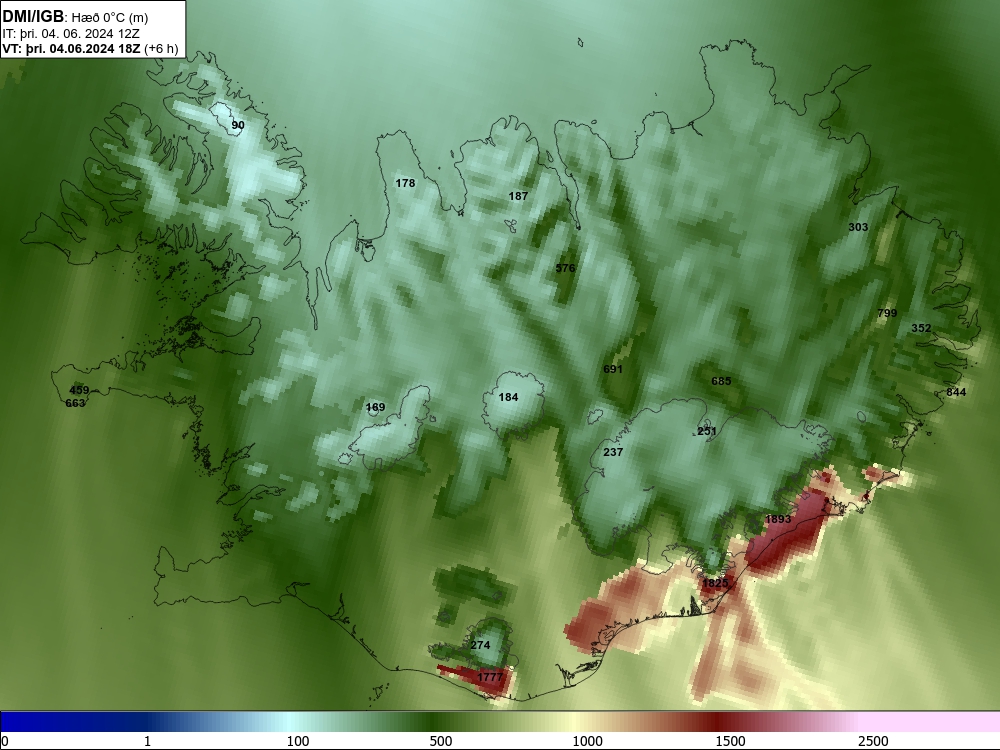Click the map value 1893
This screenshot has height=750, width=1000.
coord(778,519)
